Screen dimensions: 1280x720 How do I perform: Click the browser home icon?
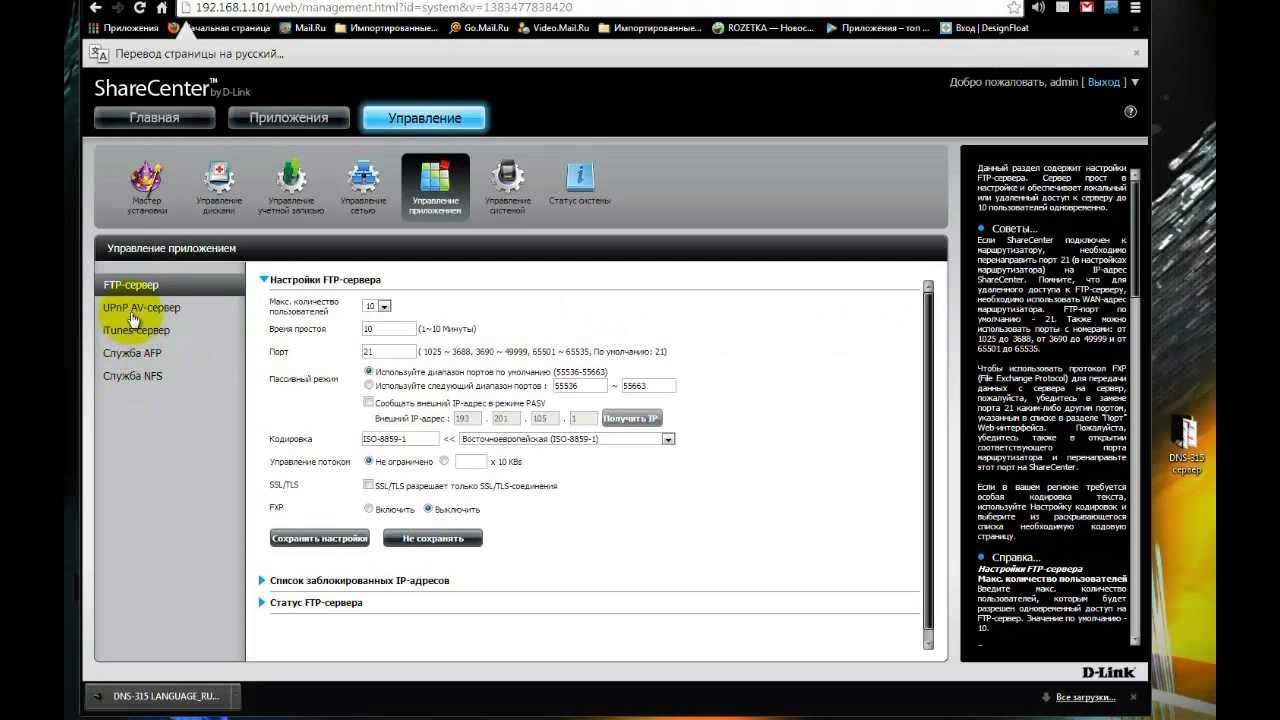tap(162, 7)
